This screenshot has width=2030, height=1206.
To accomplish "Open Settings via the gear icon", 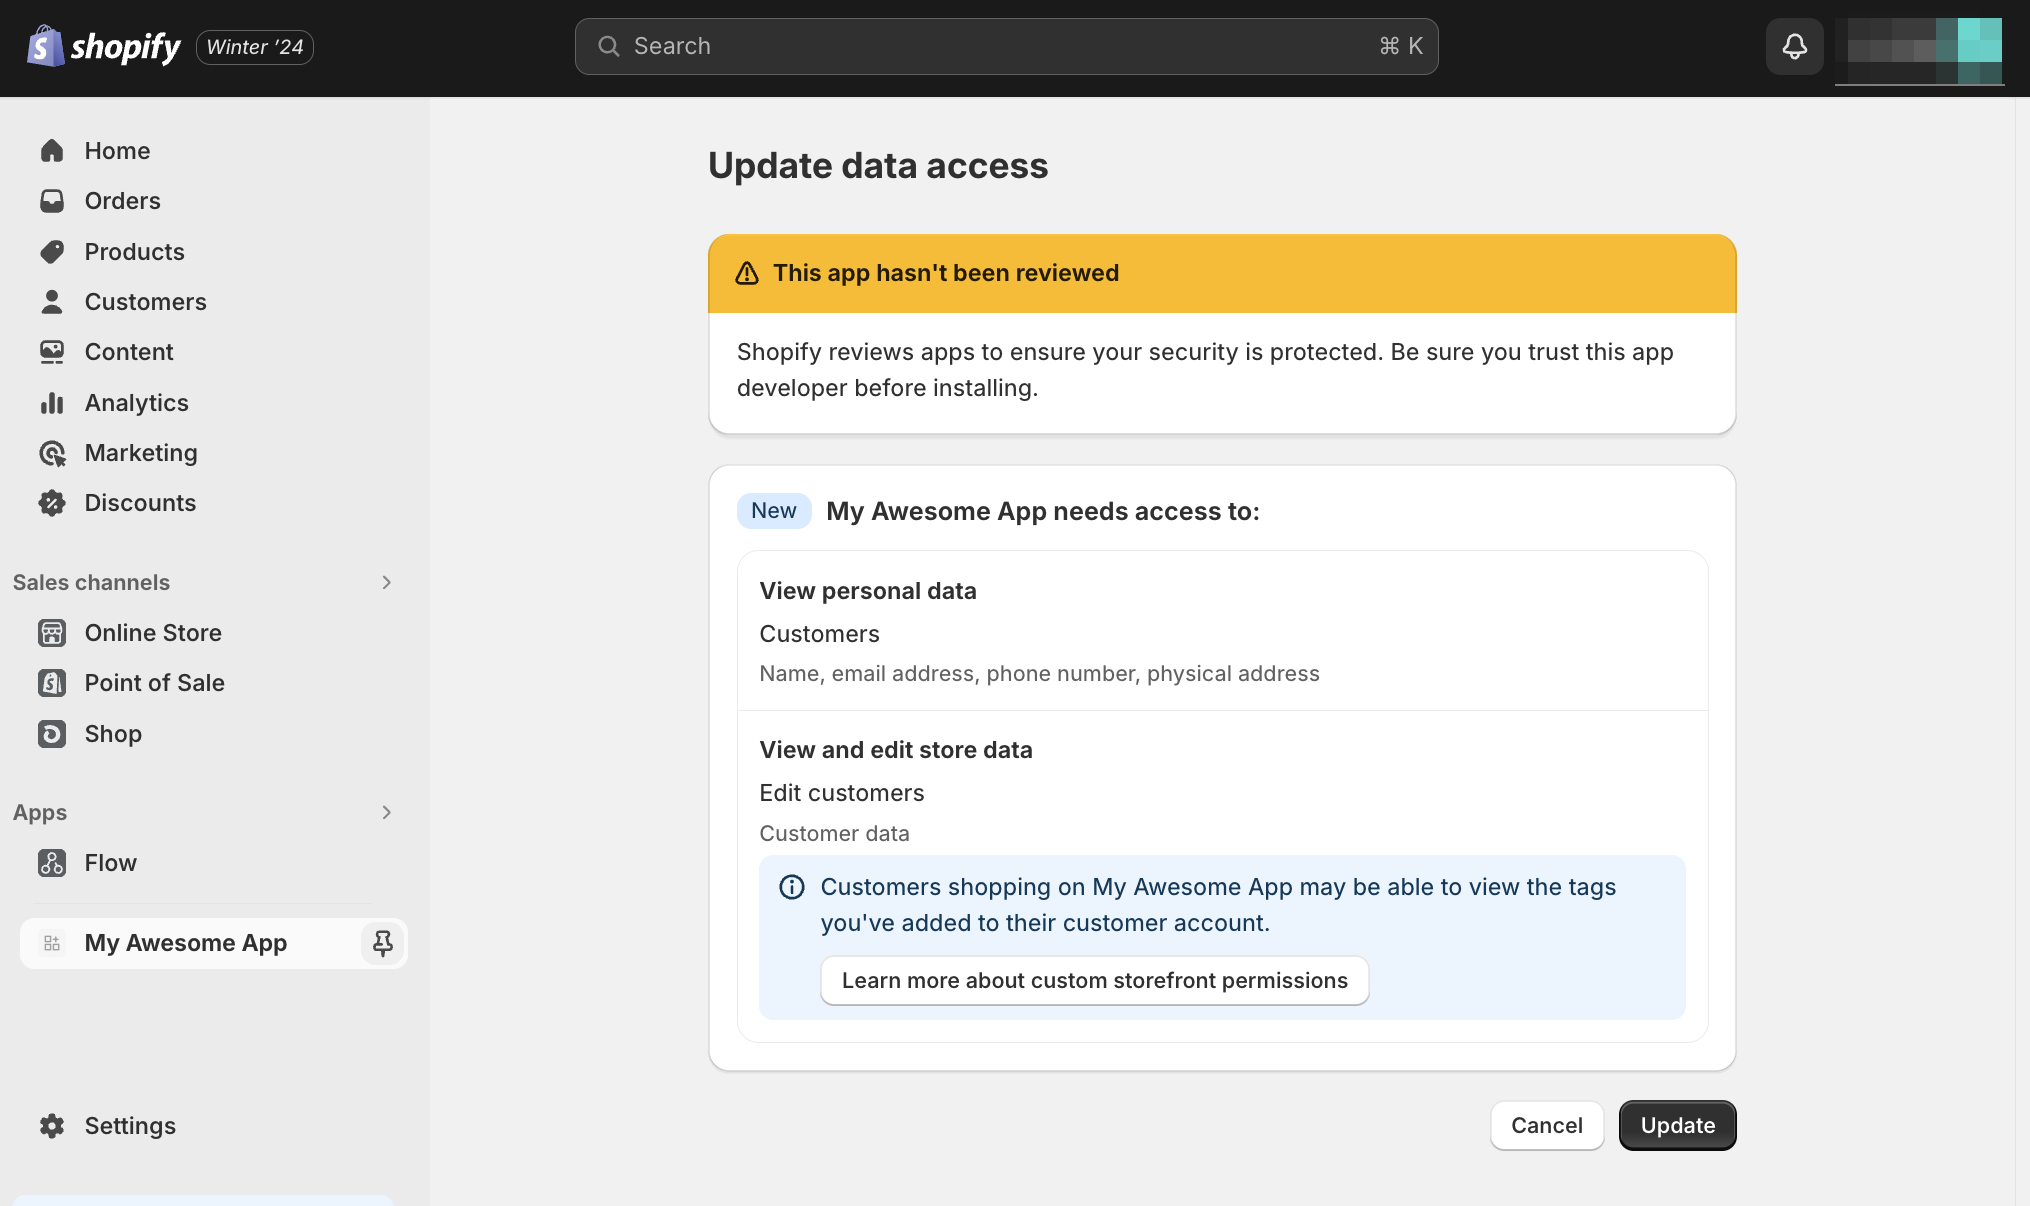I will click(52, 1126).
